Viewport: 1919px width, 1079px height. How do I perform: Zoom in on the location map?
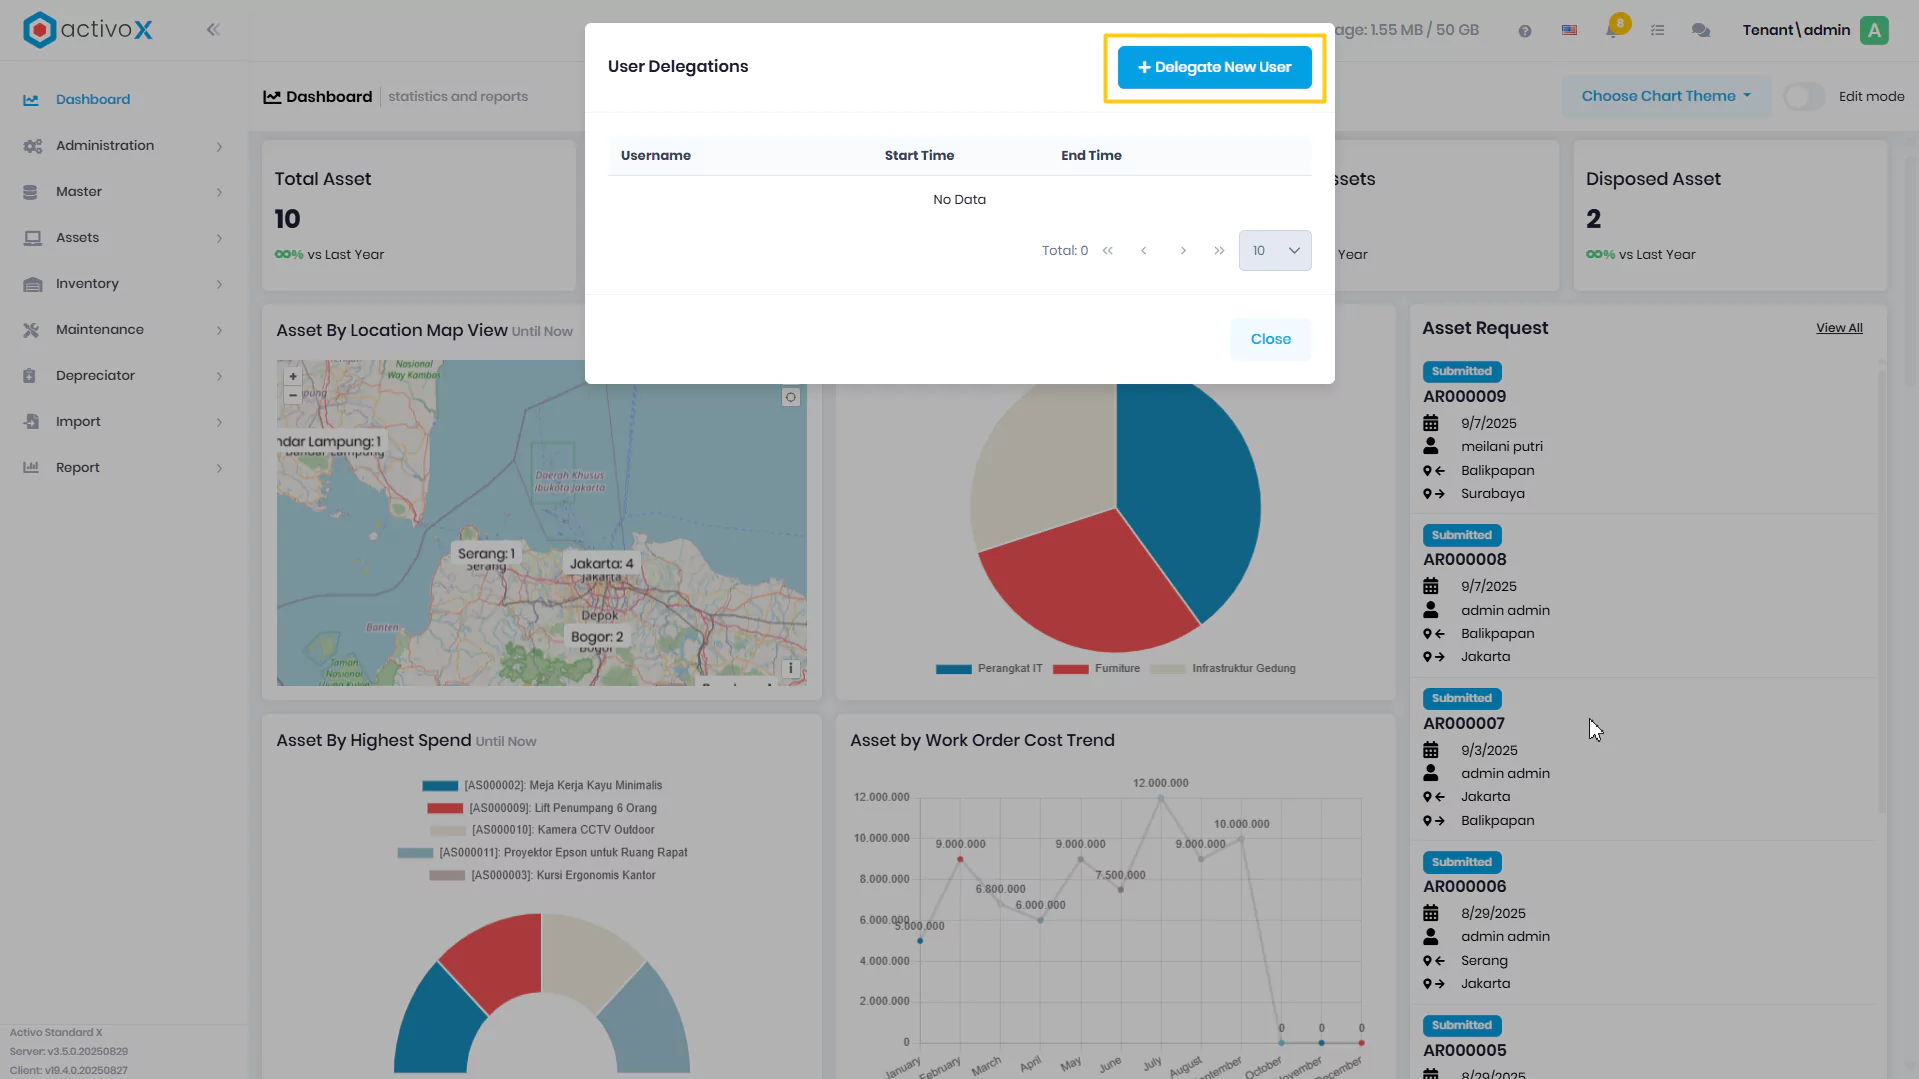pos(293,377)
